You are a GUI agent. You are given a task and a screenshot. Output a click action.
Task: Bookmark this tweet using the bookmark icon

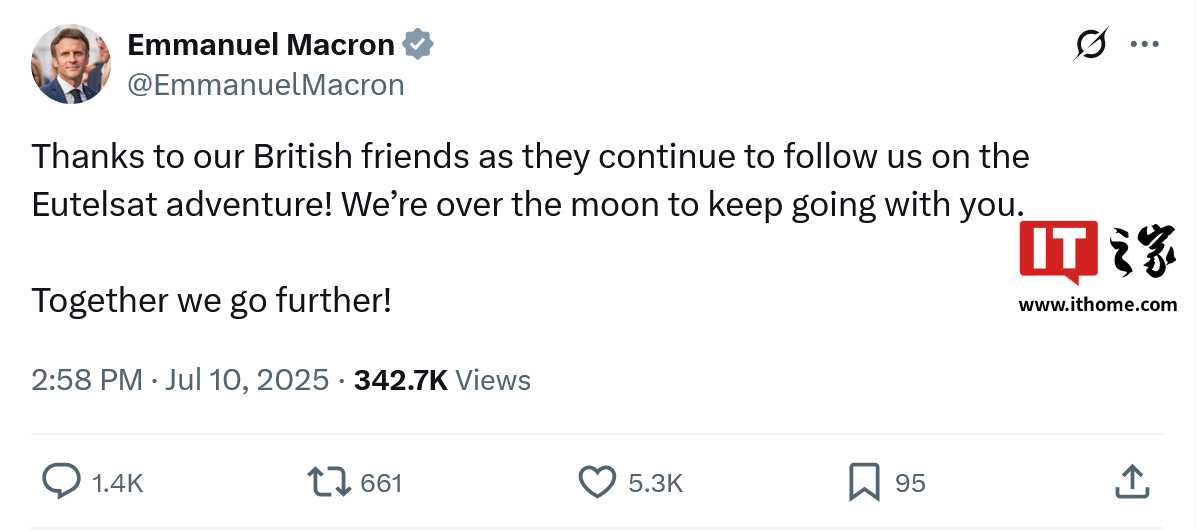click(x=864, y=483)
